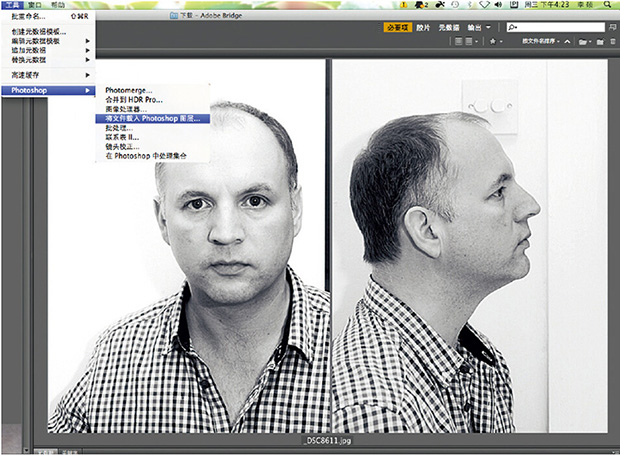The width and height of the screenshot is (620, 455).
Task: Open the 窗口 (Window) menu
Action: (34, 5)
